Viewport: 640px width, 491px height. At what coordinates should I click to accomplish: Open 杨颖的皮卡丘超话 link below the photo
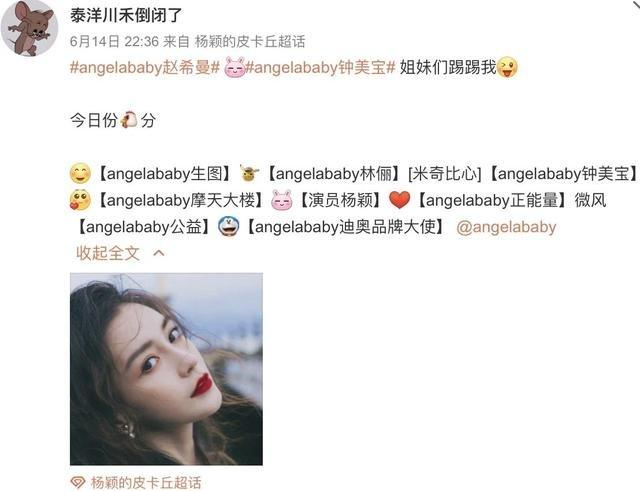(146, 482)
